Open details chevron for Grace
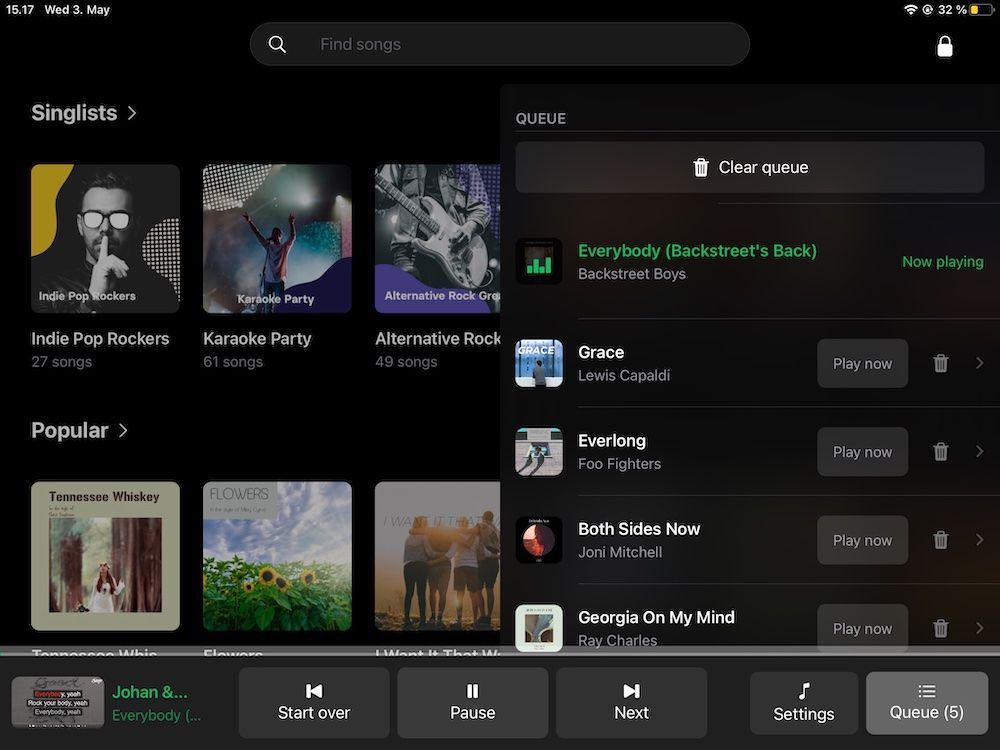The width and height of the screenshot is (1000, 750). (x=980, y=363)
